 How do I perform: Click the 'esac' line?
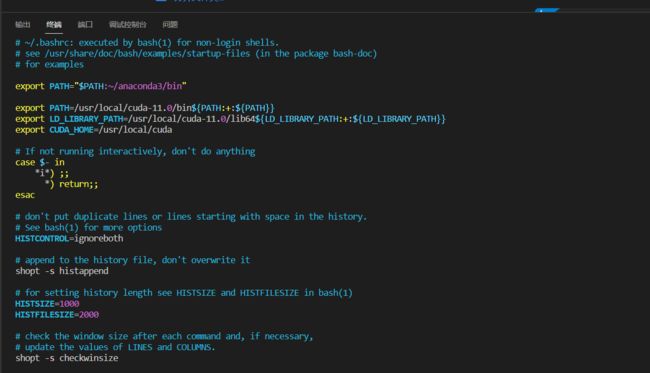25,195
